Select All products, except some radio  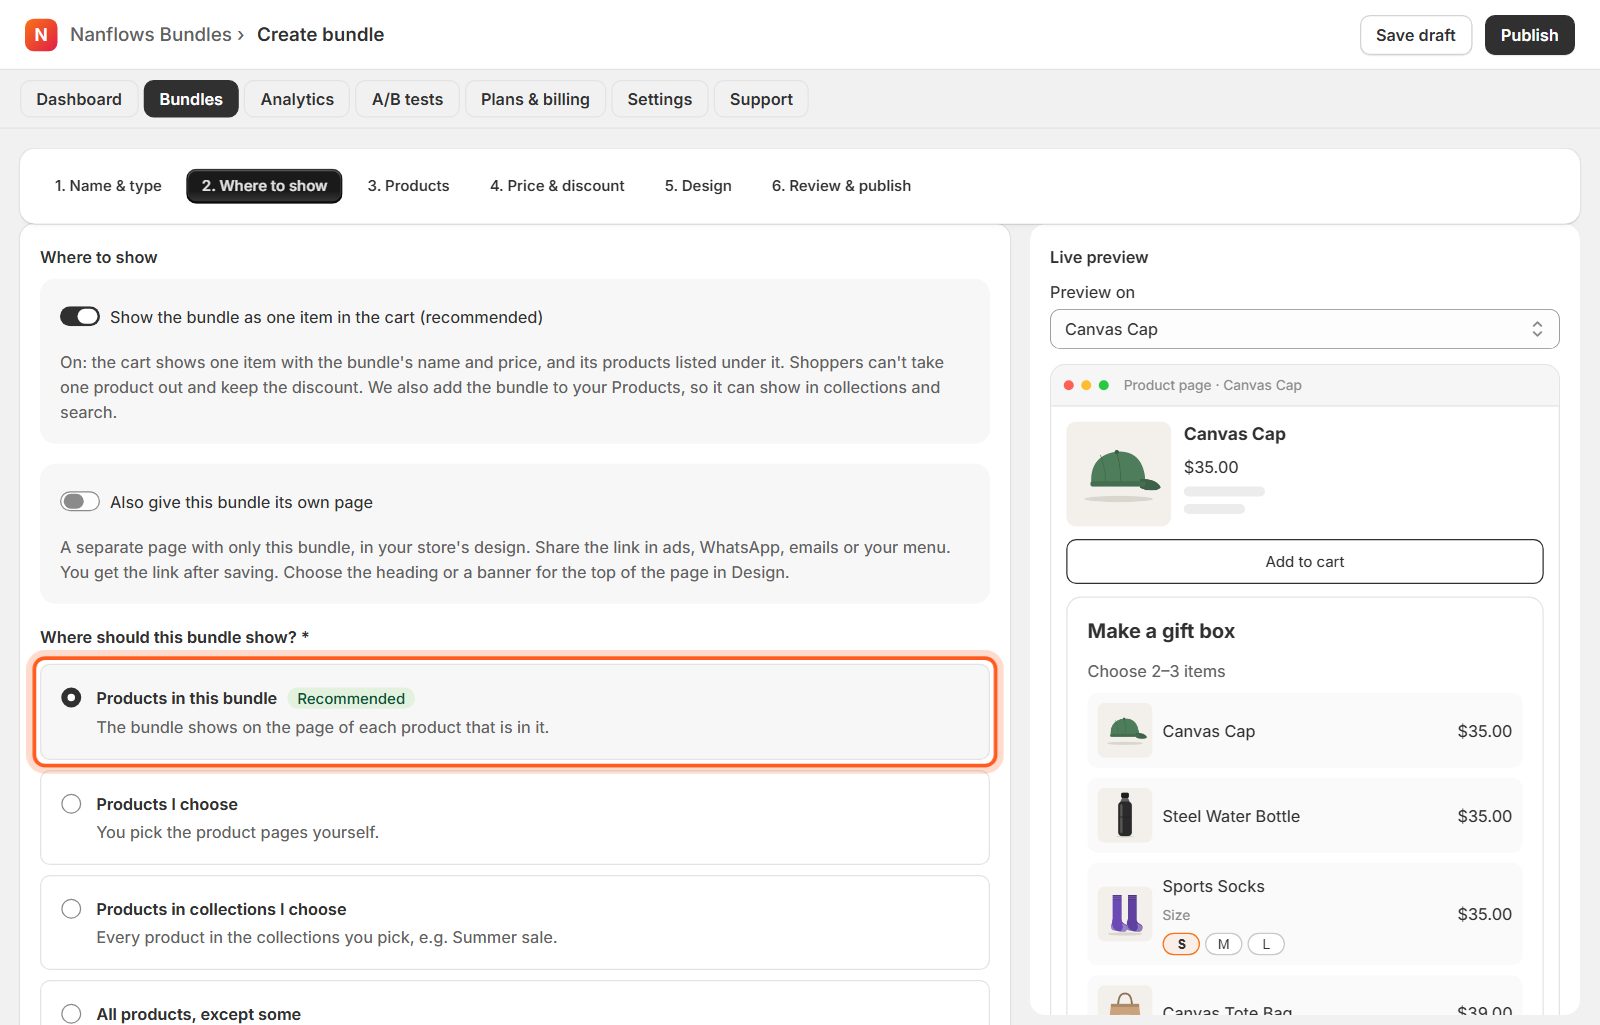71,1014
